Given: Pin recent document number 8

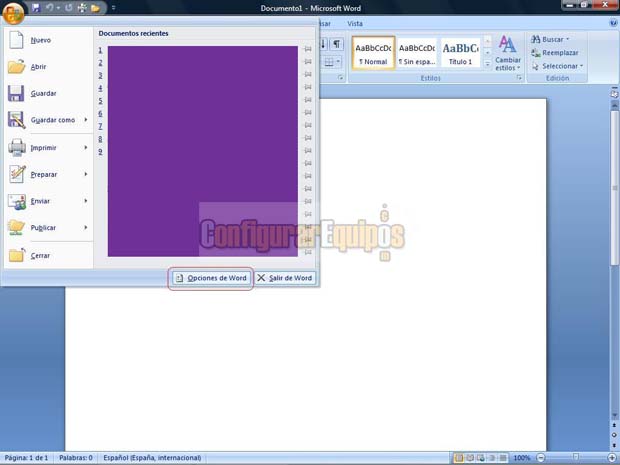Looking at the screenshot, I should (x=308, y=138).
